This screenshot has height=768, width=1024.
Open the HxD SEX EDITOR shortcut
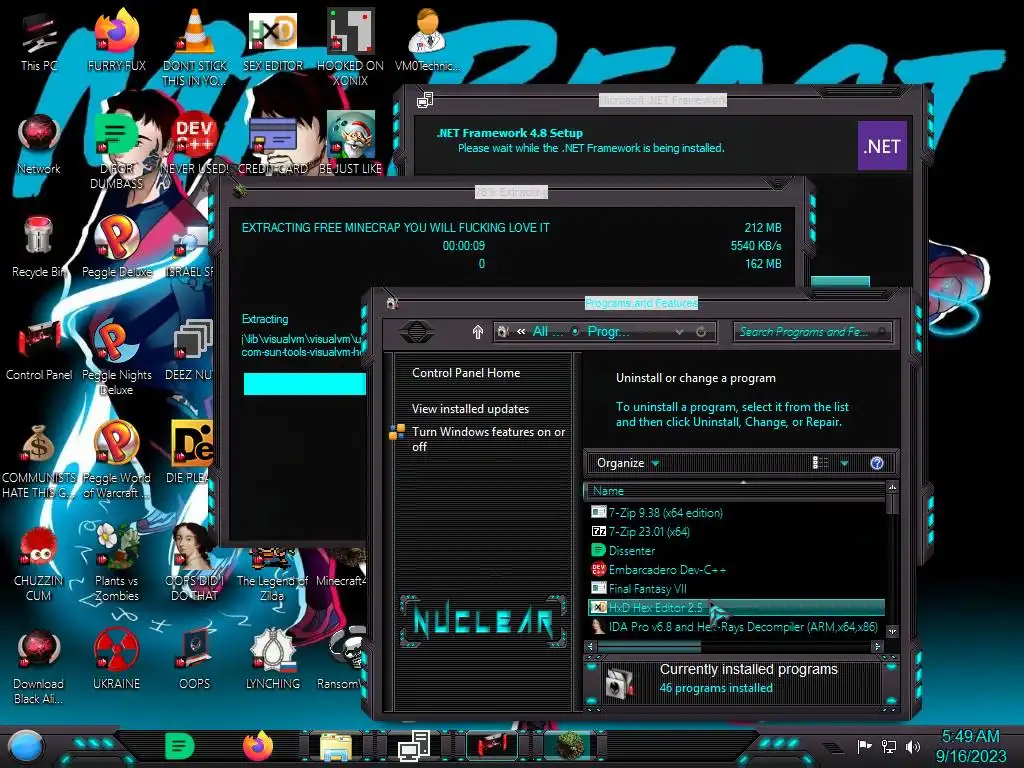tap(272, 41)
